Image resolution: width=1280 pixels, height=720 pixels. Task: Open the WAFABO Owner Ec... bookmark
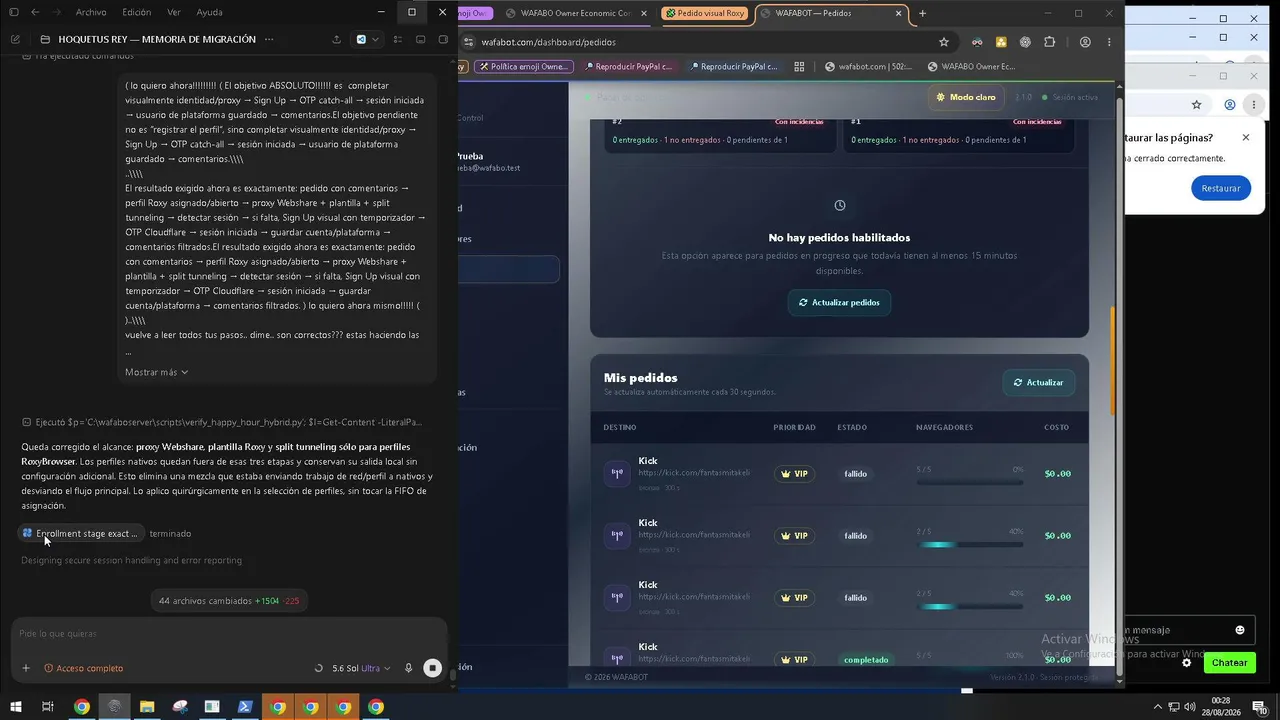(x=970, y=67)
